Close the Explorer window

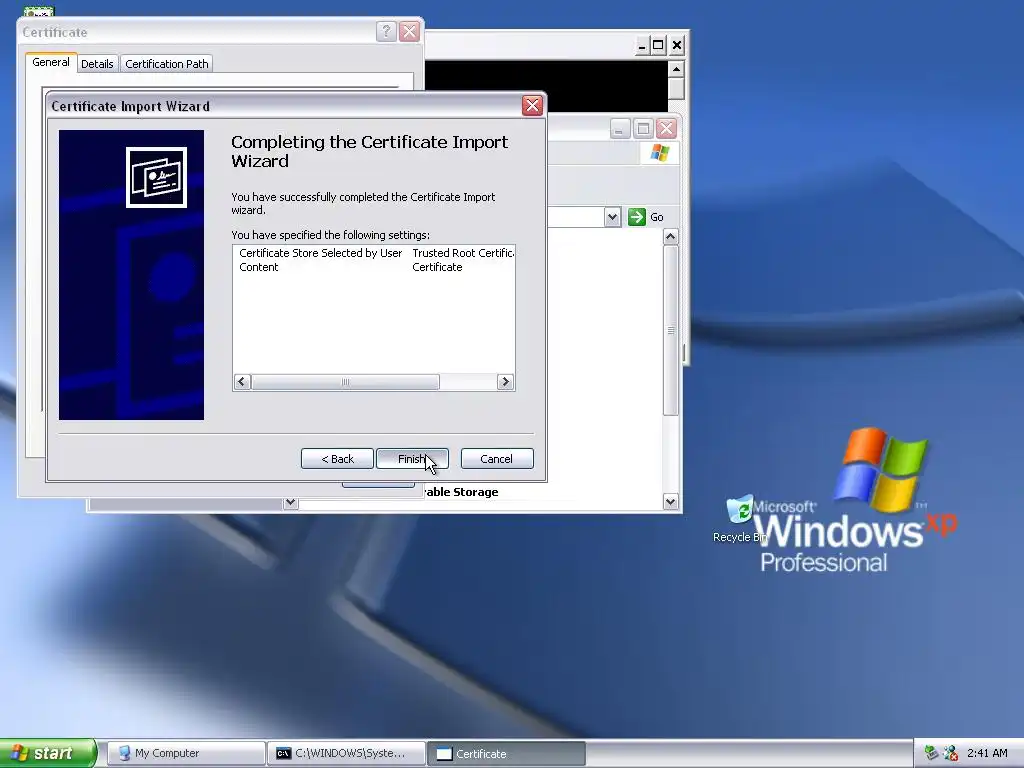point(666,129)
